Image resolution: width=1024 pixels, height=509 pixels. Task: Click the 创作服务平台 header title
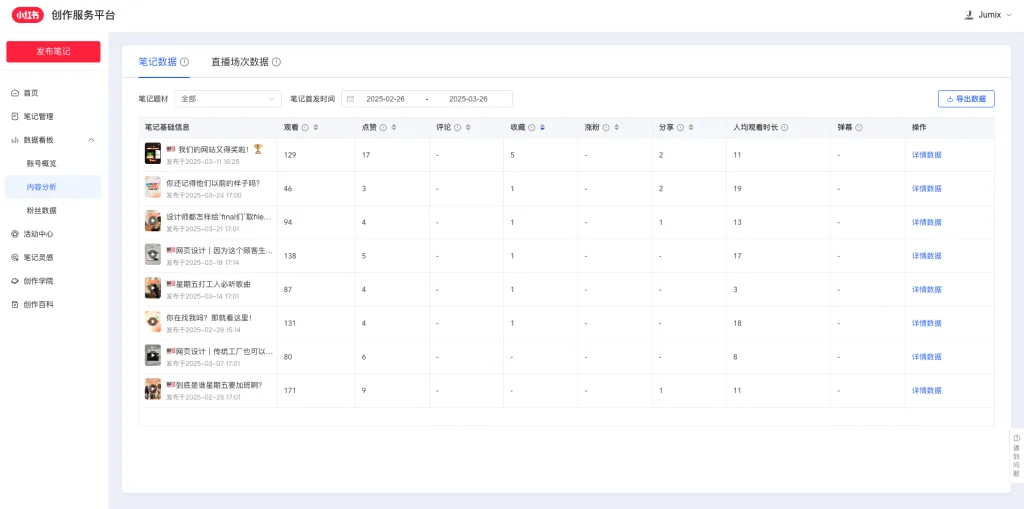[x=83, y=15]
